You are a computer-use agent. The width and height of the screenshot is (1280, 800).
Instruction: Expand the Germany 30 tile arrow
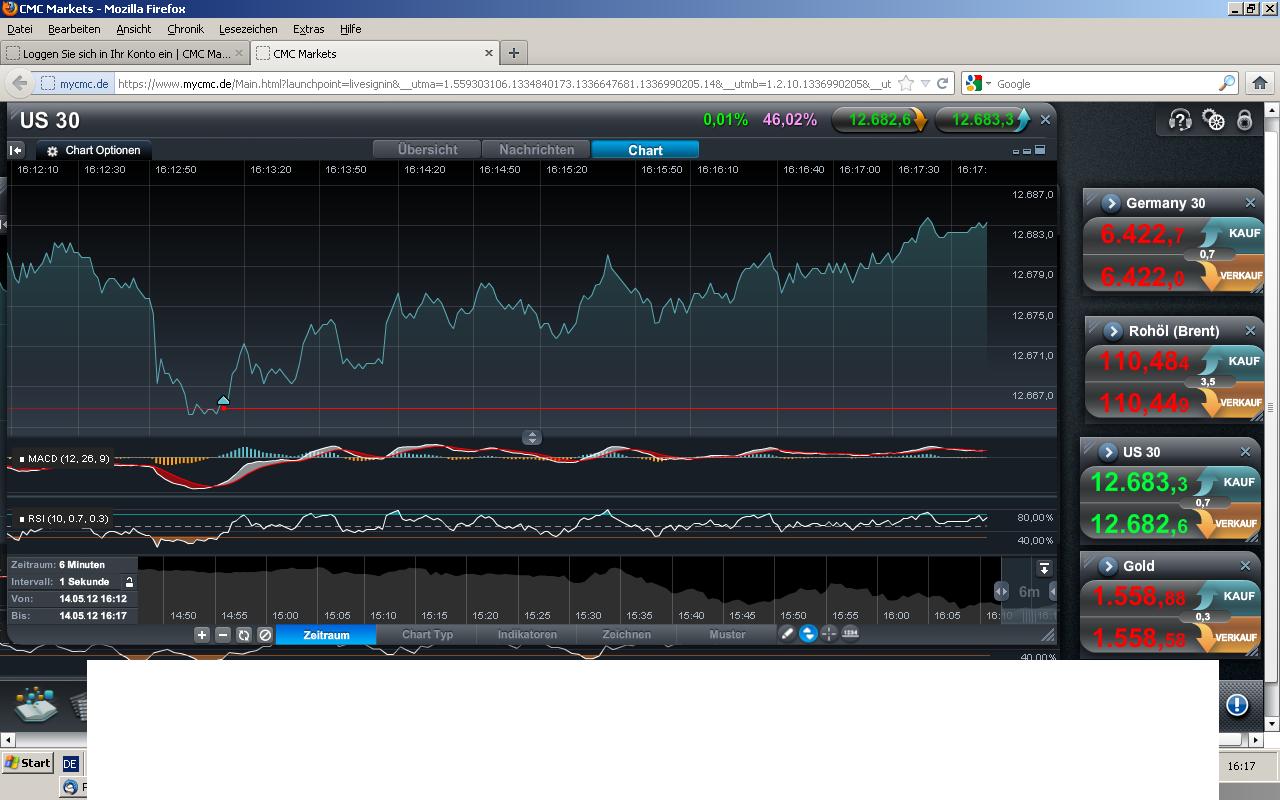(x=1110, y=203)
